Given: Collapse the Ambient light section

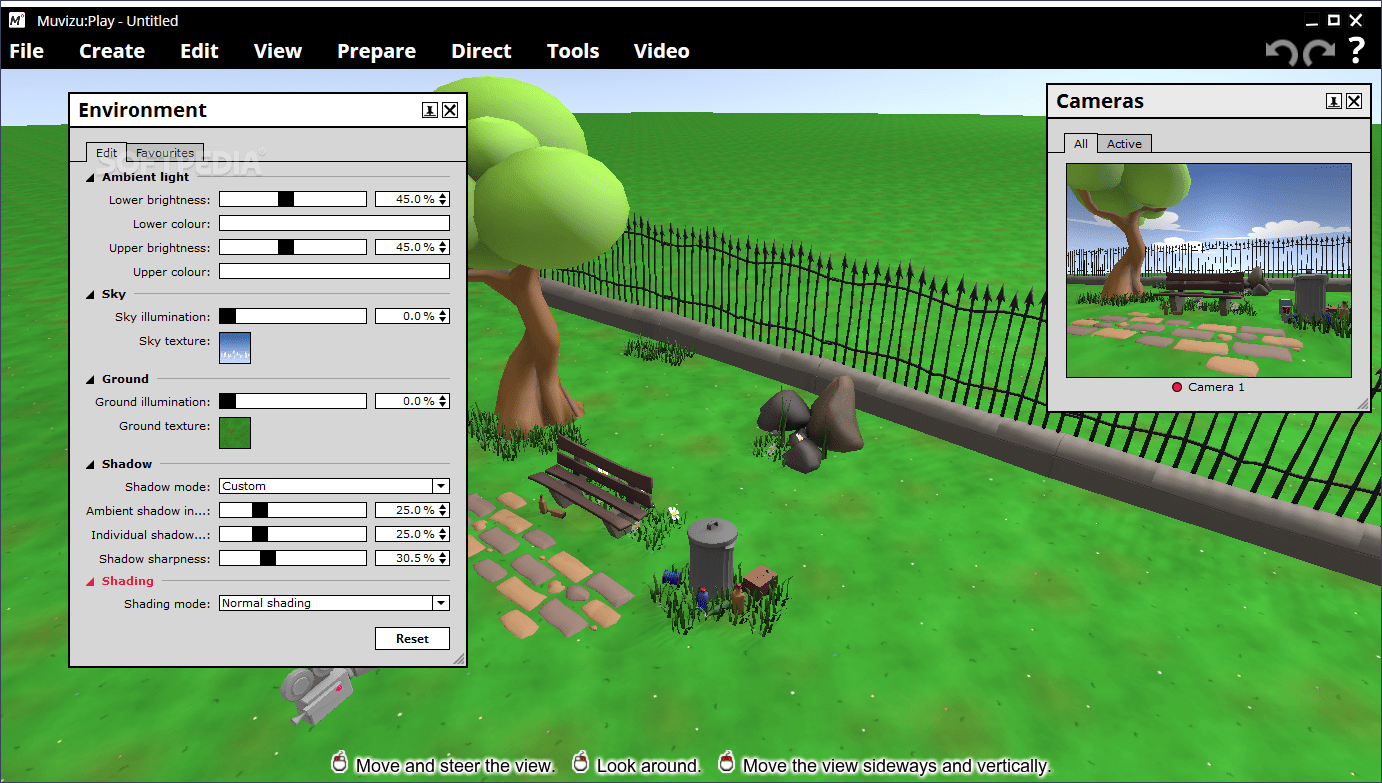Looking at the screenshot, I should [x=91, y=178].
